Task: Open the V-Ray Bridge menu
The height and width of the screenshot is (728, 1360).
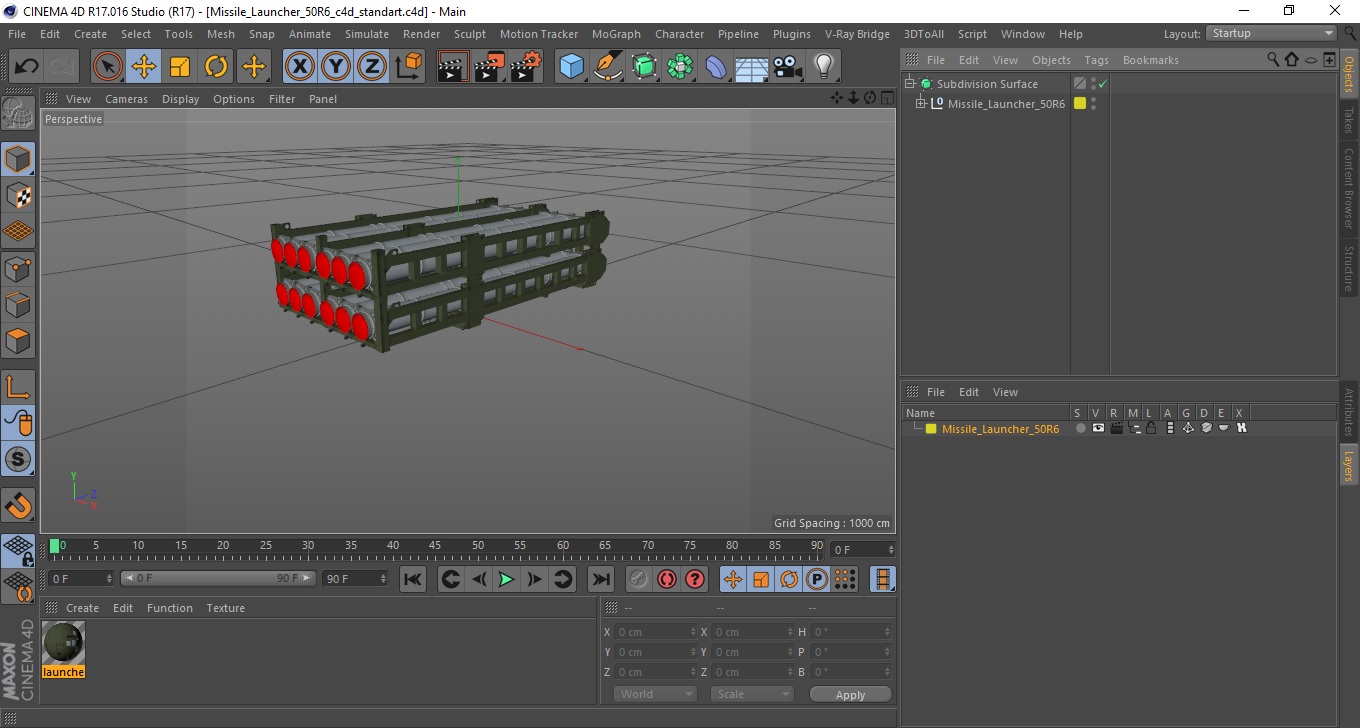Action: 857,34
